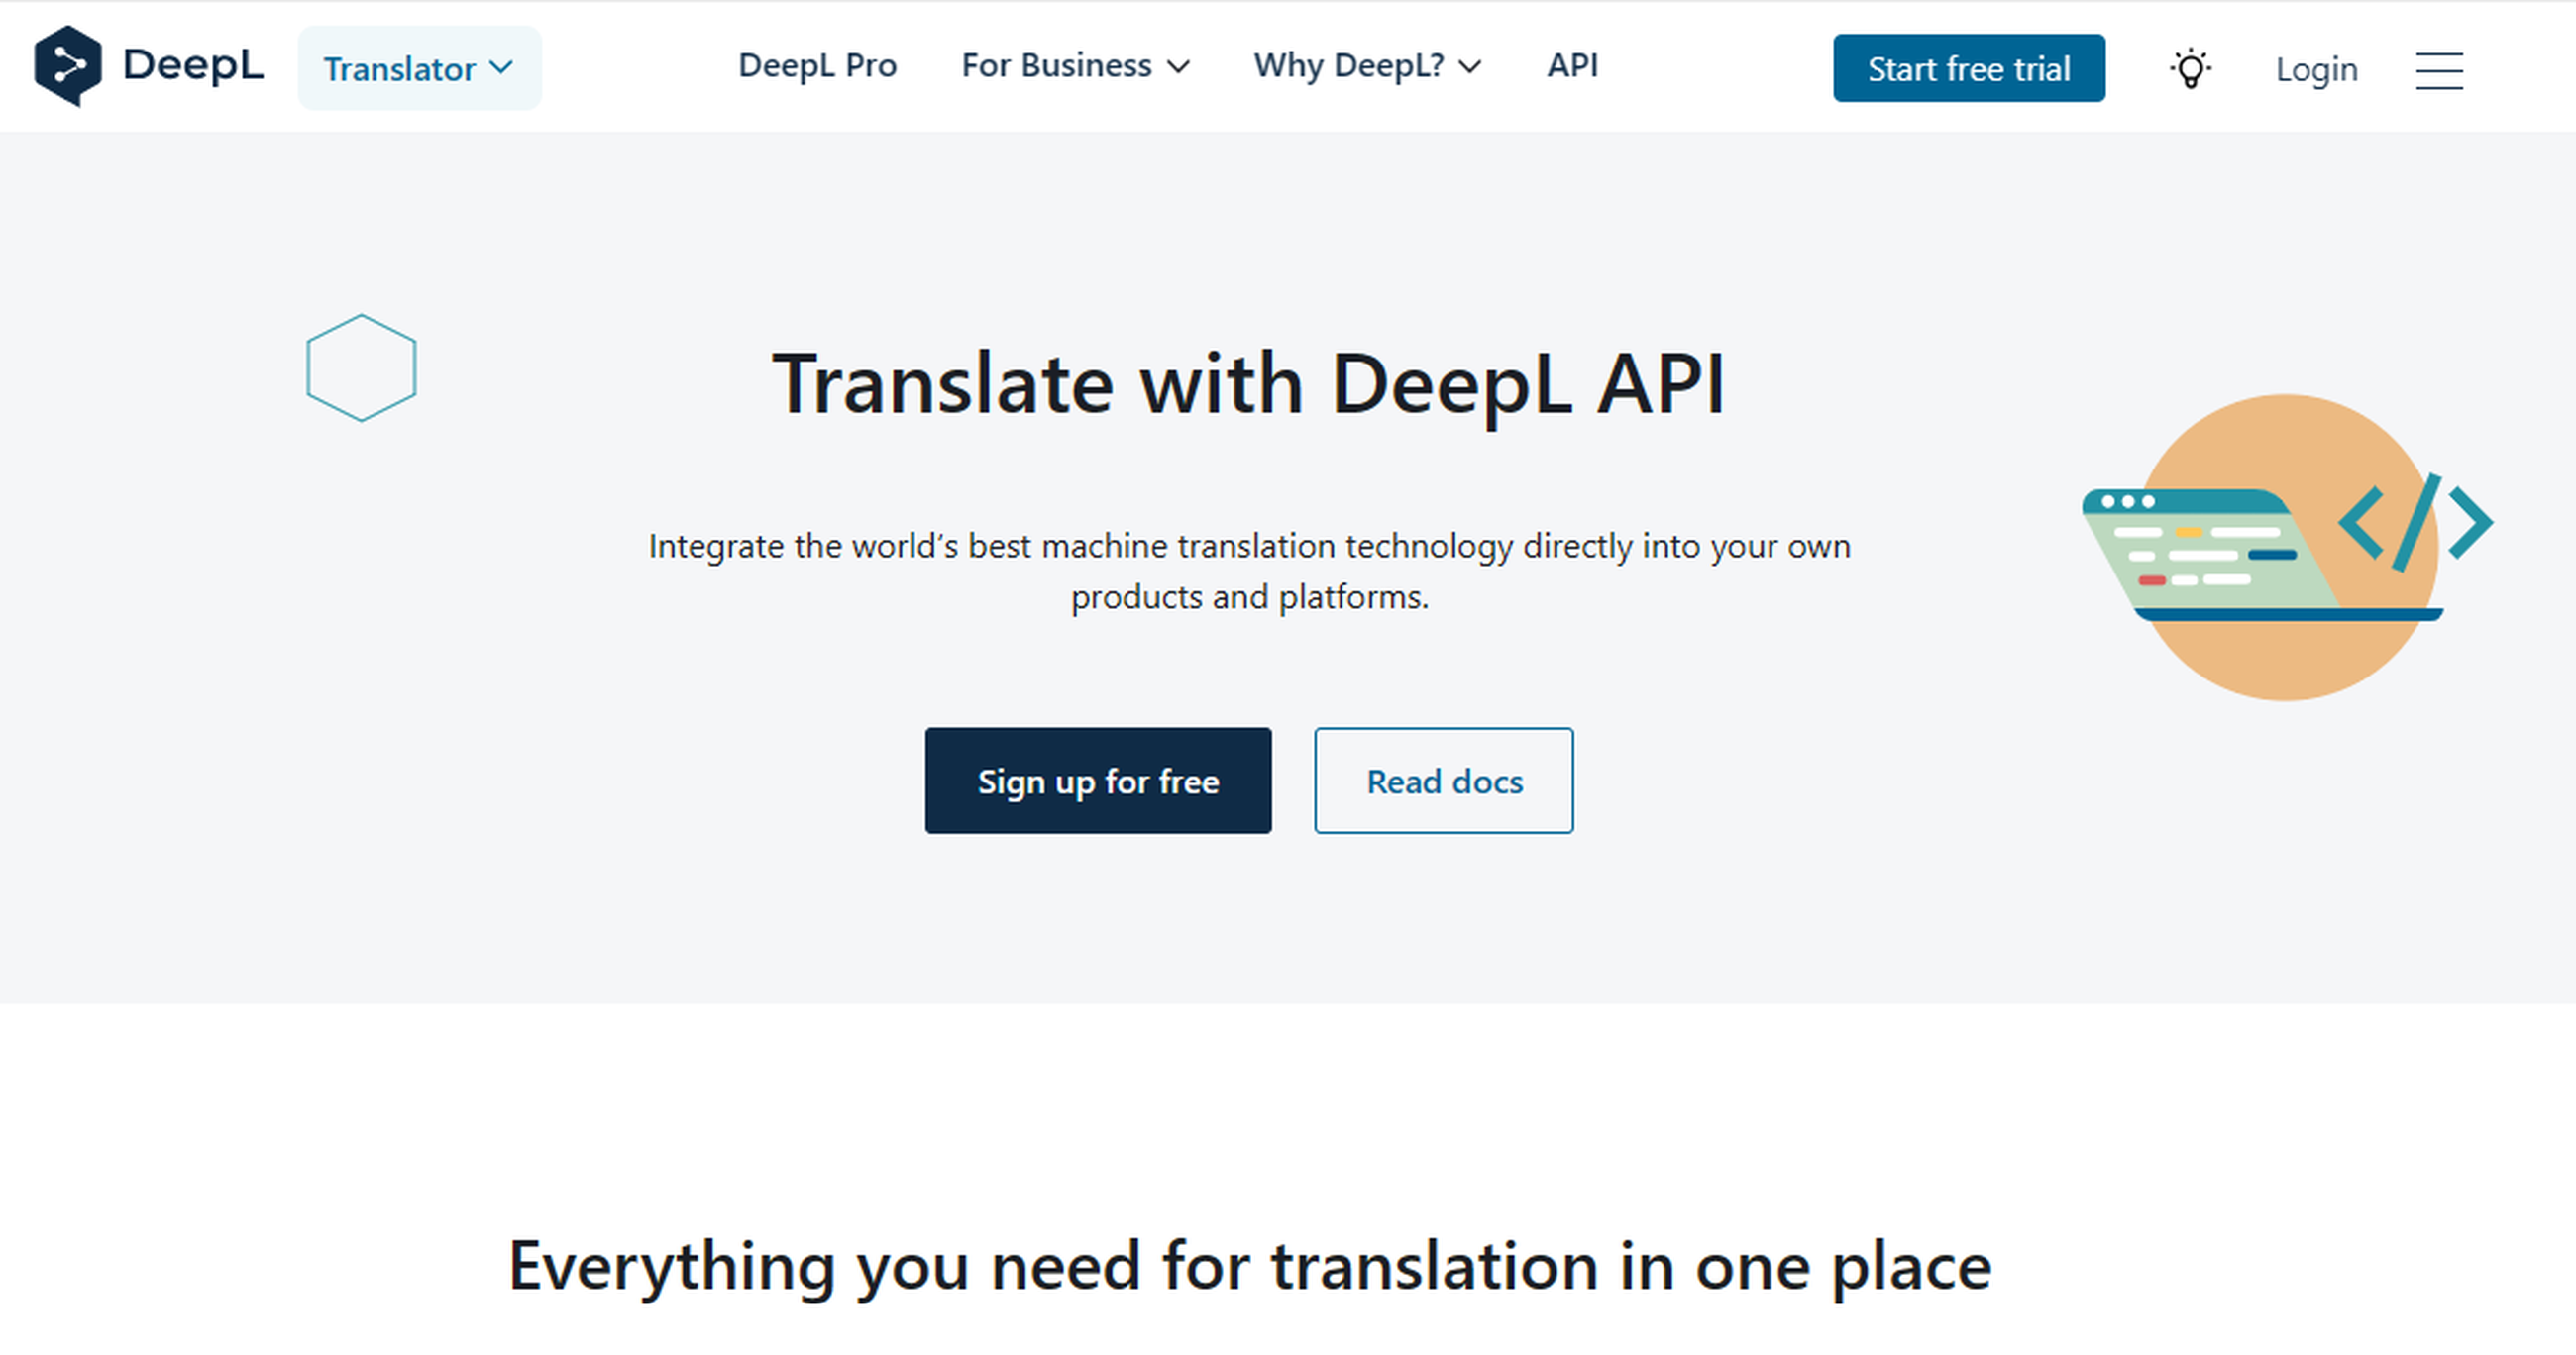Click the Login link

point(2315,69)
